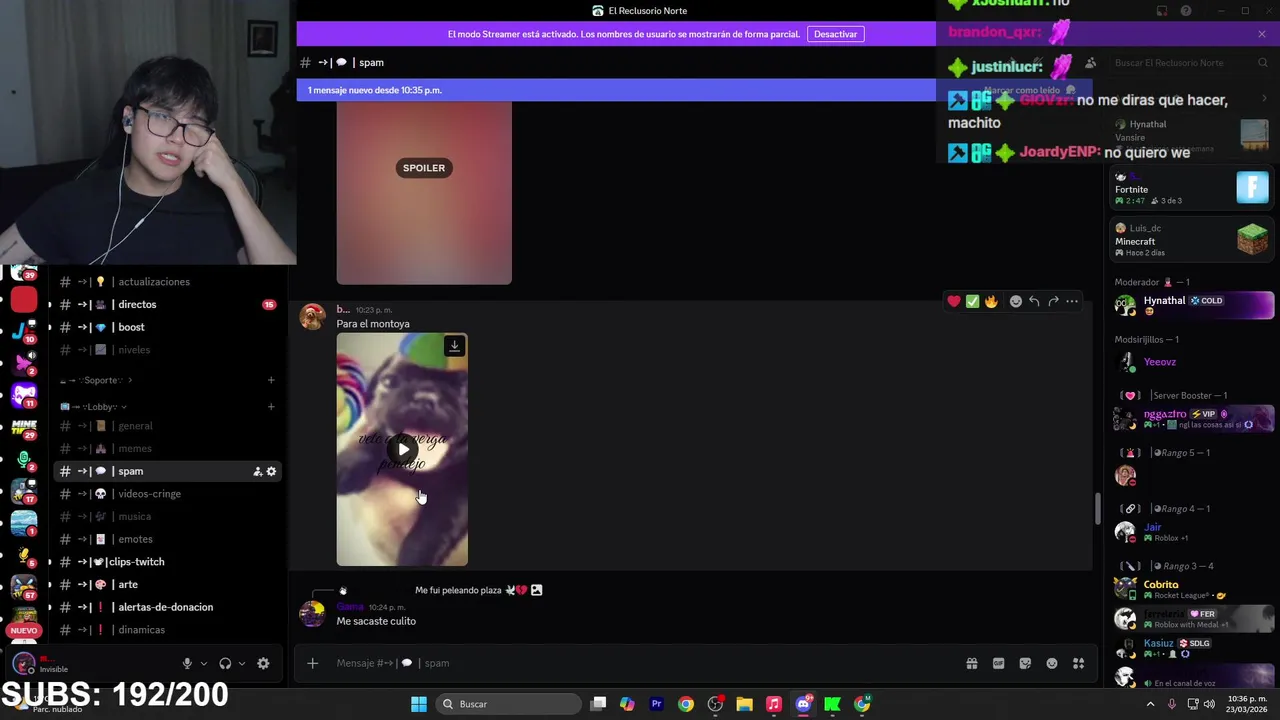Open Hynathal's member profile
This screenshot has height=720, width=1280.
click(x=1193, y=304)
